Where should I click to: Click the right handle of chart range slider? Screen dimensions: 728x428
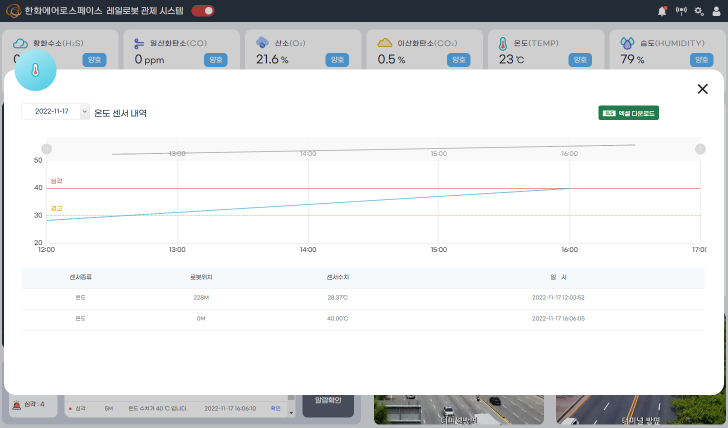[697, 149]
